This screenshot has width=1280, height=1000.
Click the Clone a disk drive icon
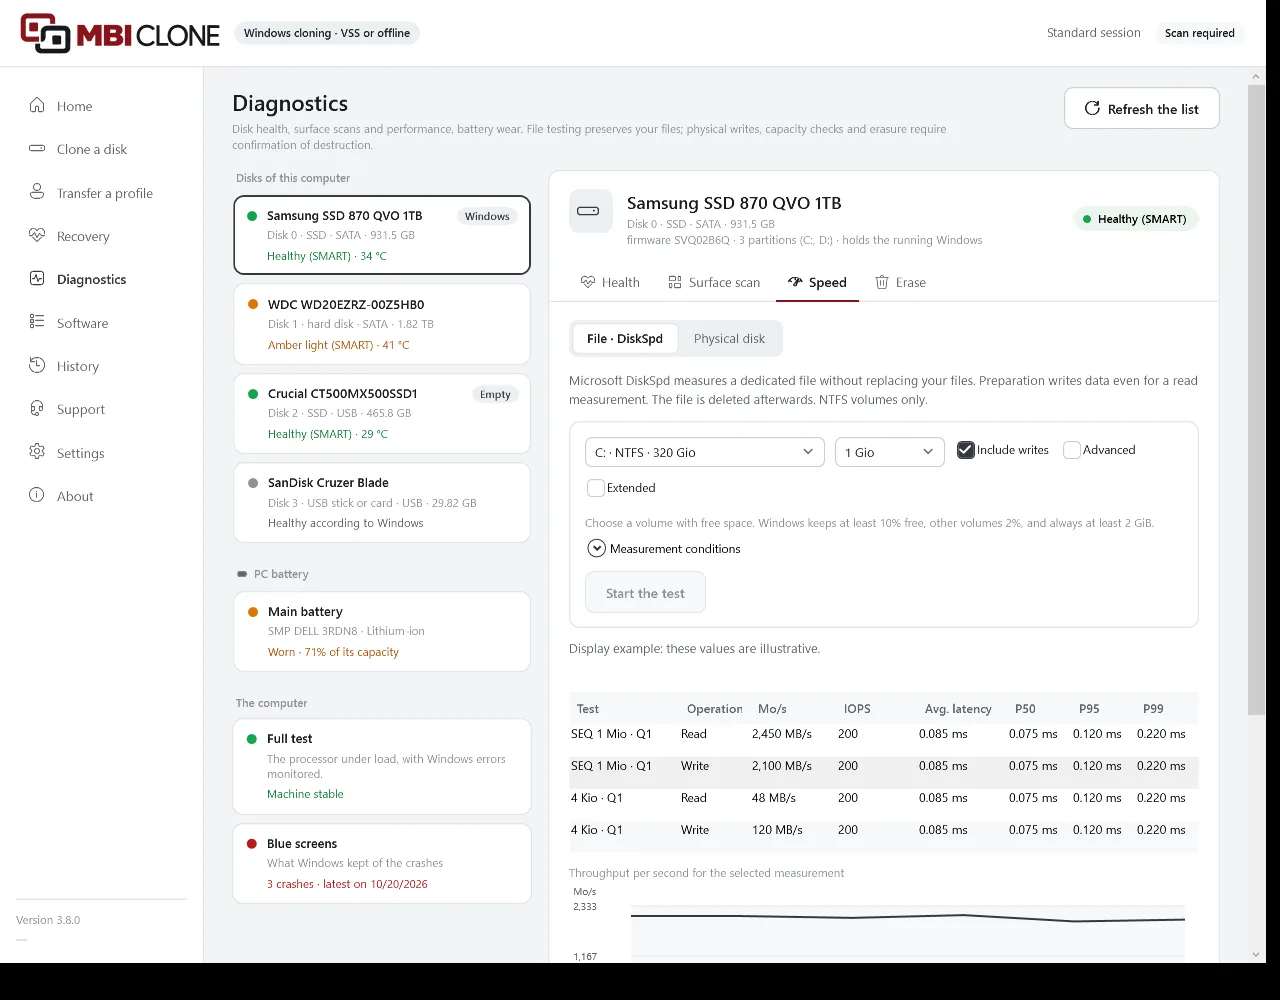pos(37,149)
